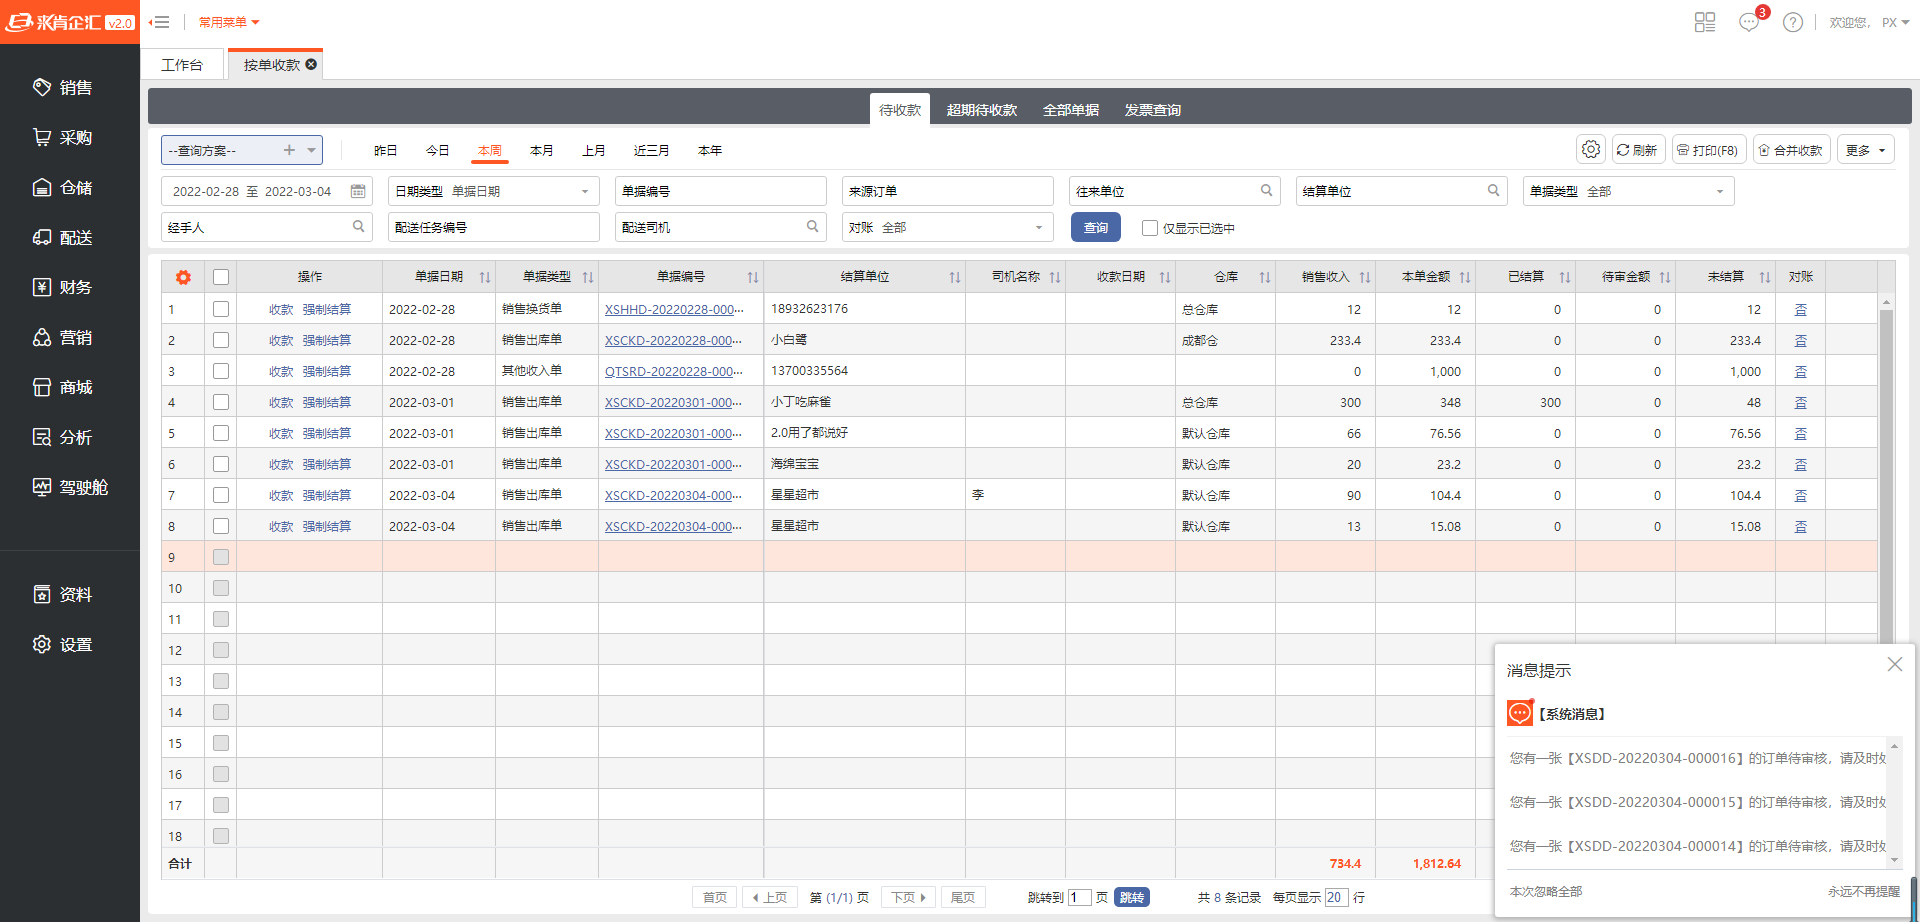Switch to the 超期待收款 tab

981,110
